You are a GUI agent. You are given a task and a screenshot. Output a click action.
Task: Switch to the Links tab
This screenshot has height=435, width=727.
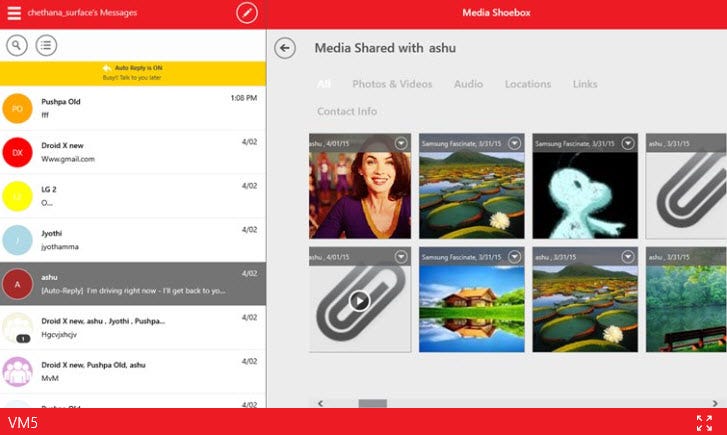coord(585,84)
